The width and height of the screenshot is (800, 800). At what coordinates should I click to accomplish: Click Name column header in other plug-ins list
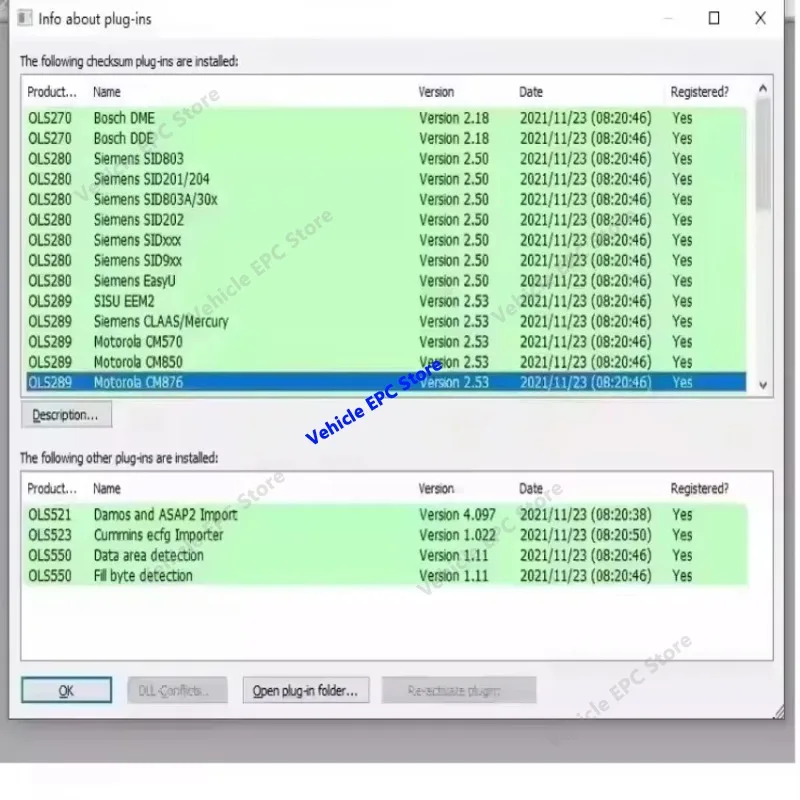[107, 489]
